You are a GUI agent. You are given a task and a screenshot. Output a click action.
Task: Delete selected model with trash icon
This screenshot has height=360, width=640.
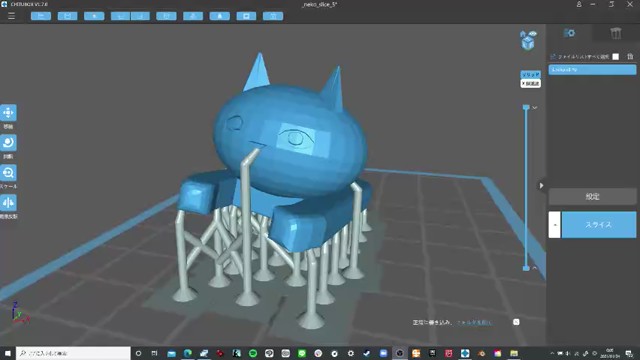tap(630, 56)
